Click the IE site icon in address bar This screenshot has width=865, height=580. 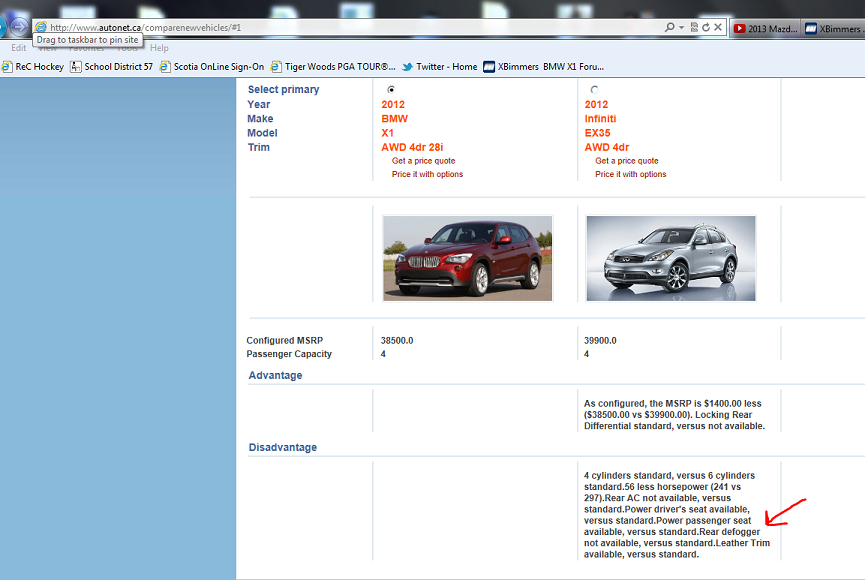(x=41, y=27)
